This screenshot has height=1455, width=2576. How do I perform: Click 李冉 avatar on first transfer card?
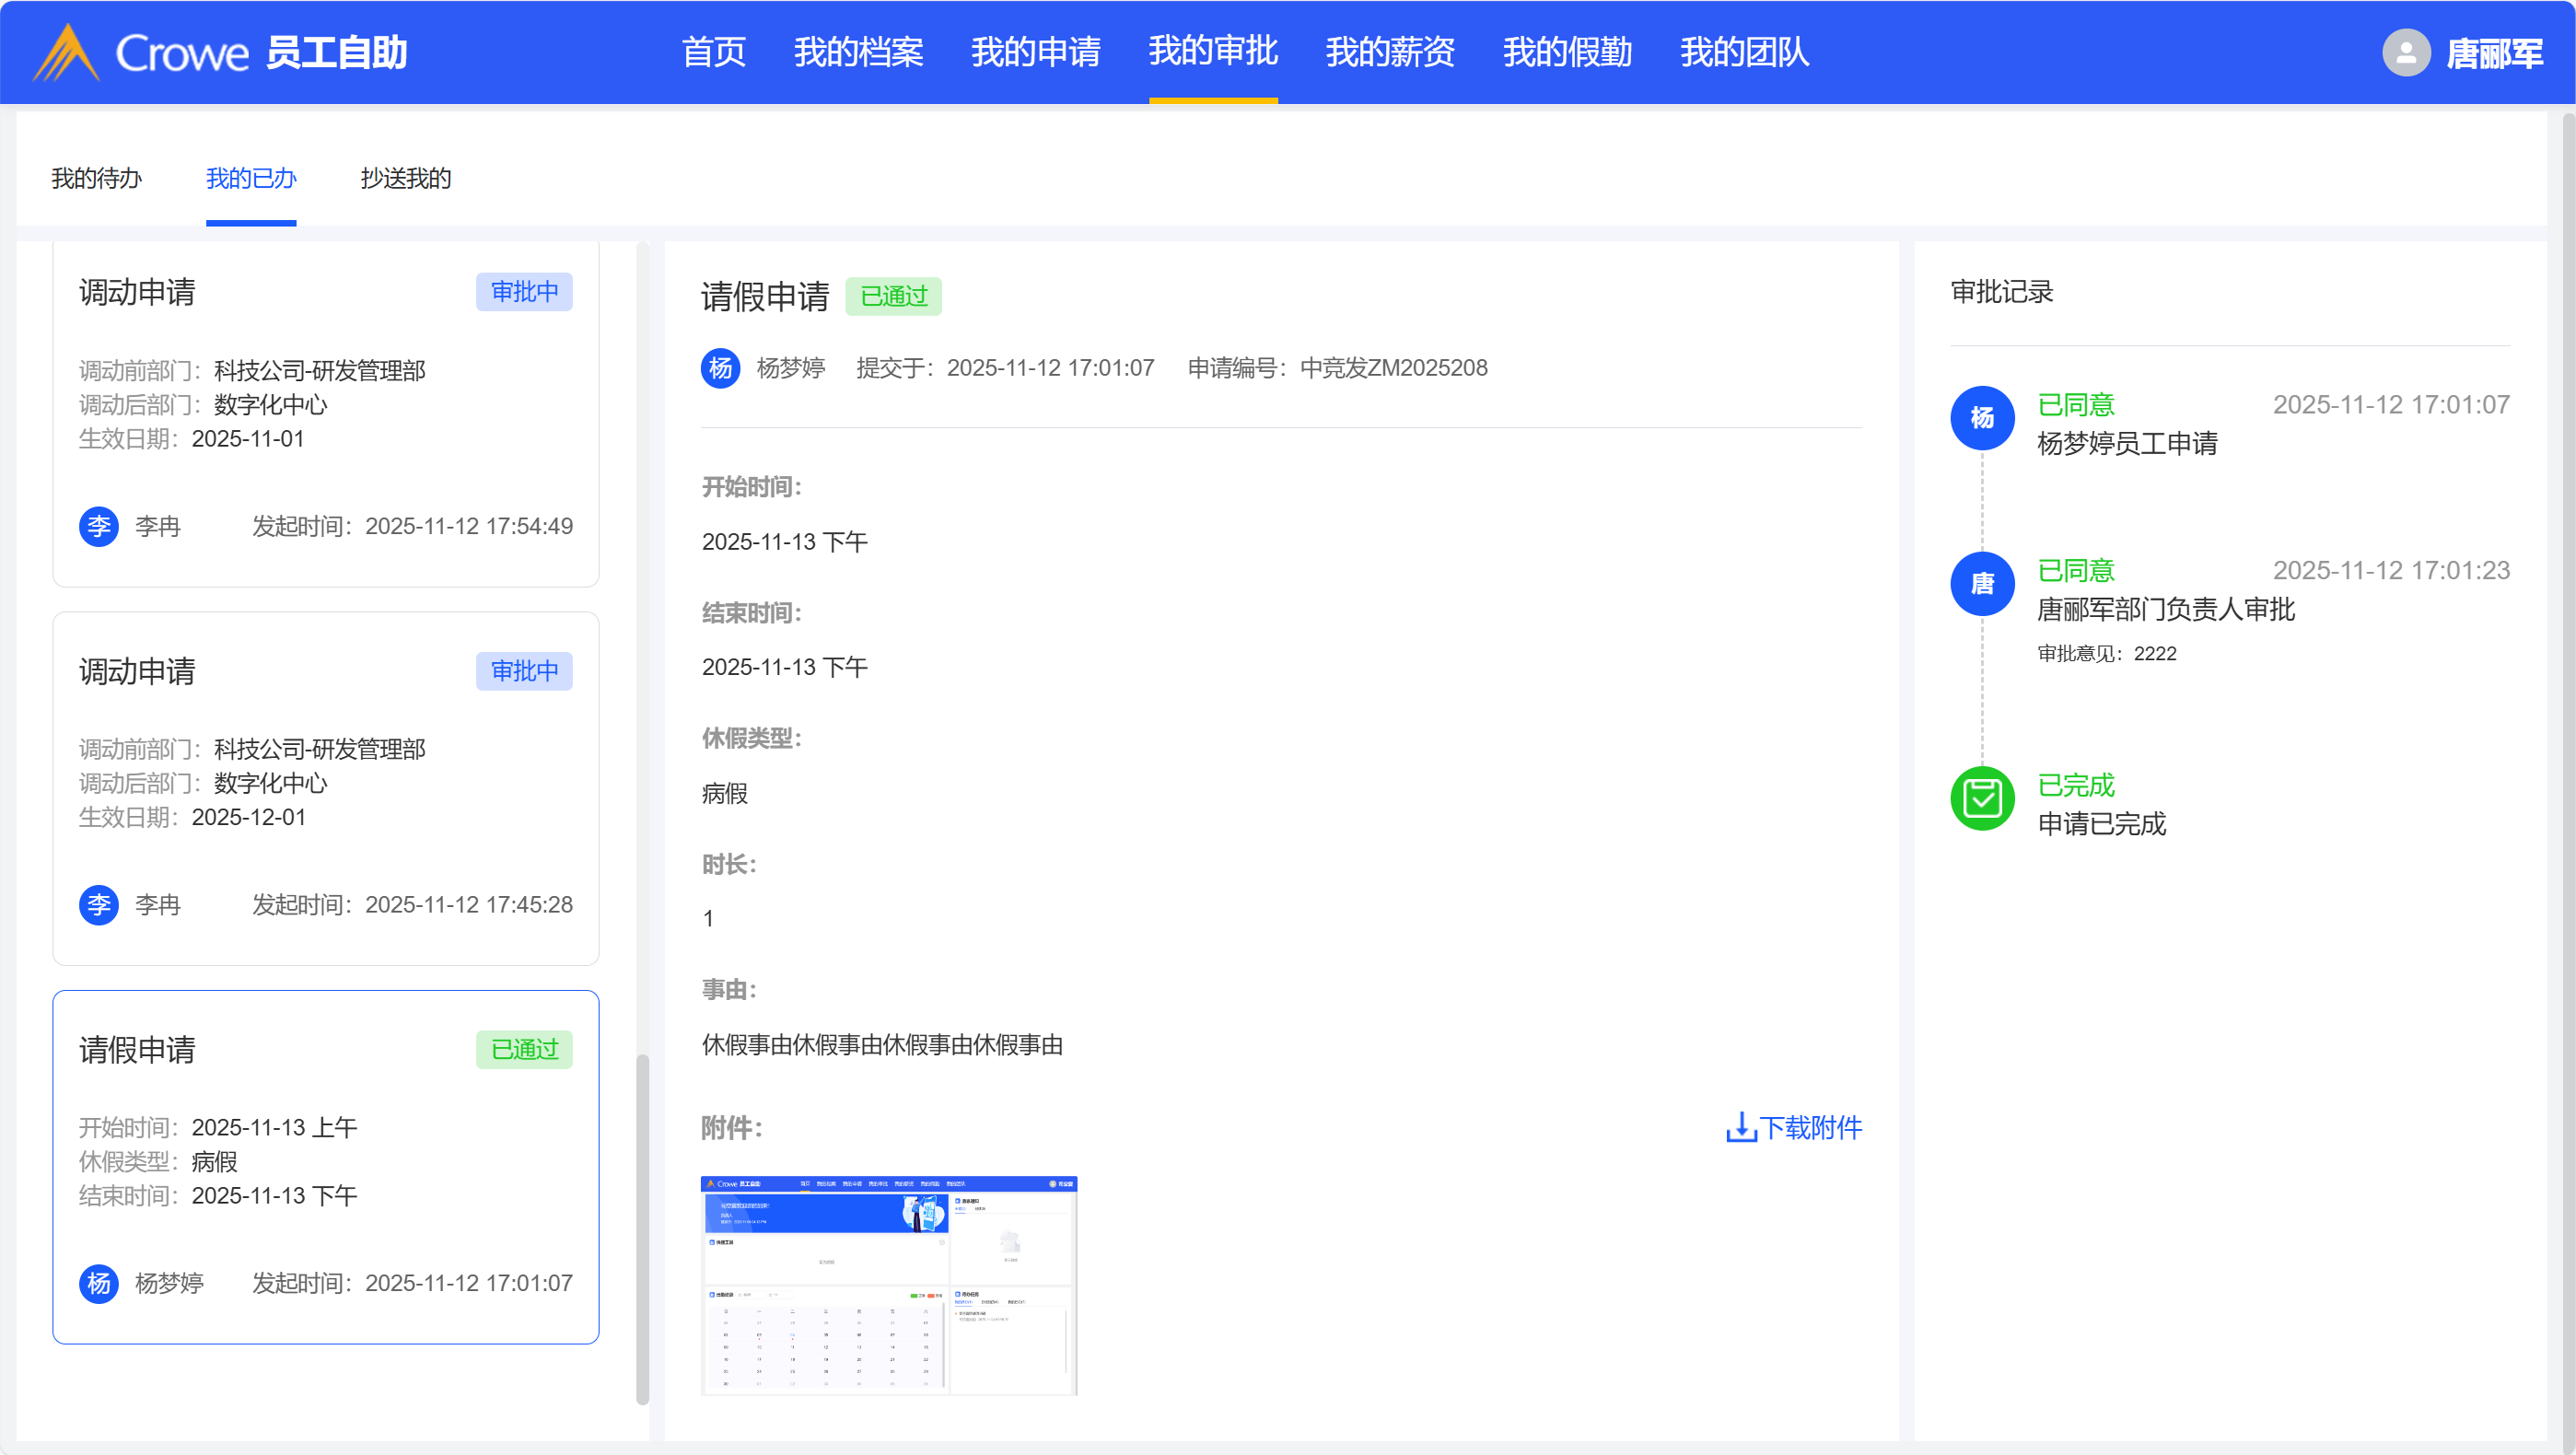pos(99,526)
